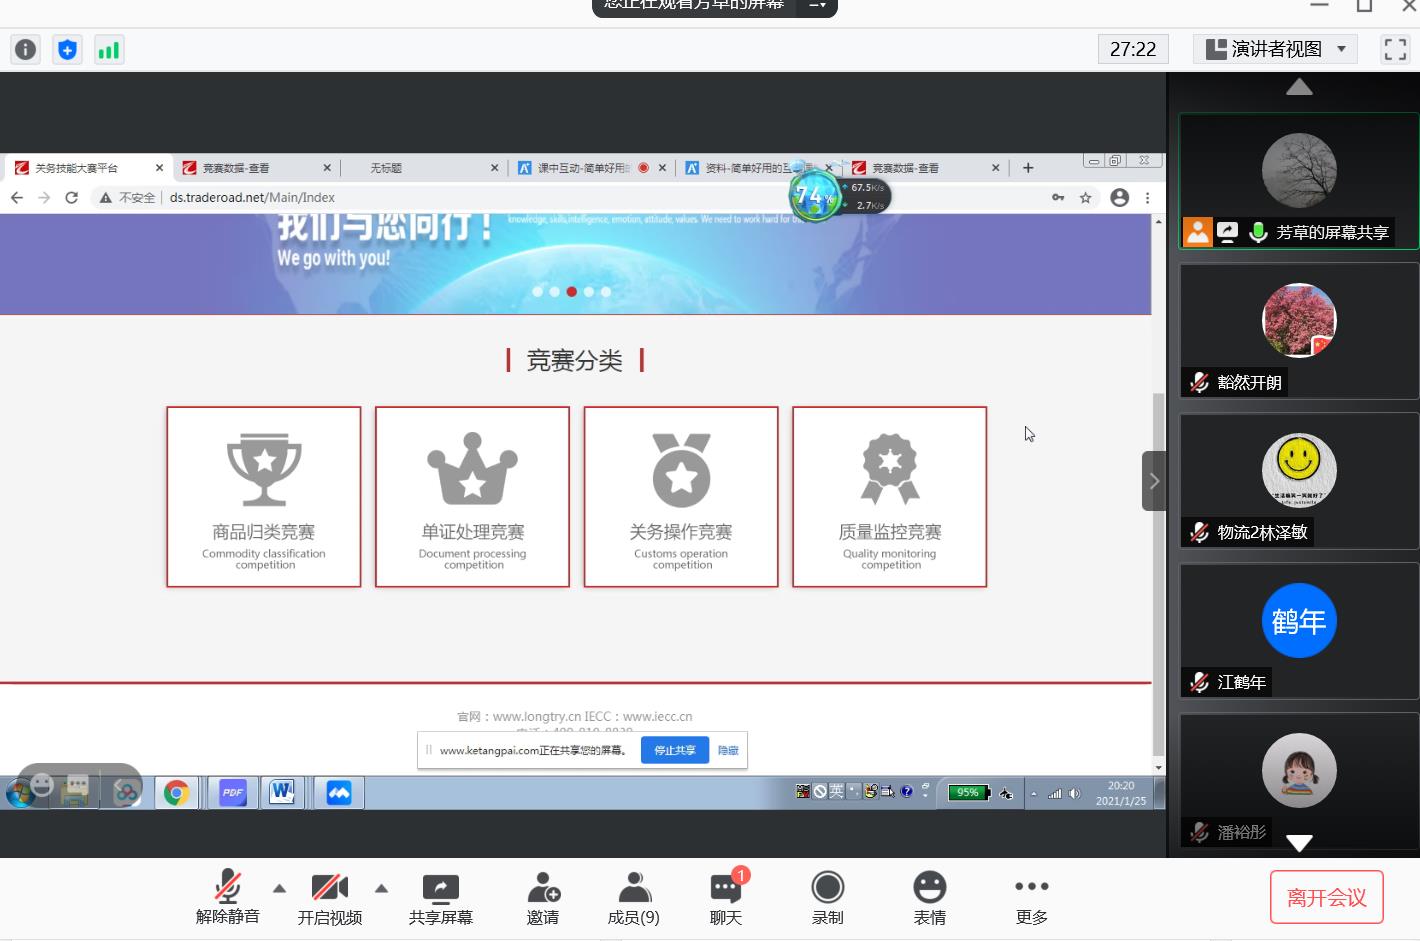Expand the video options arrow beside camera

point(381,888)
